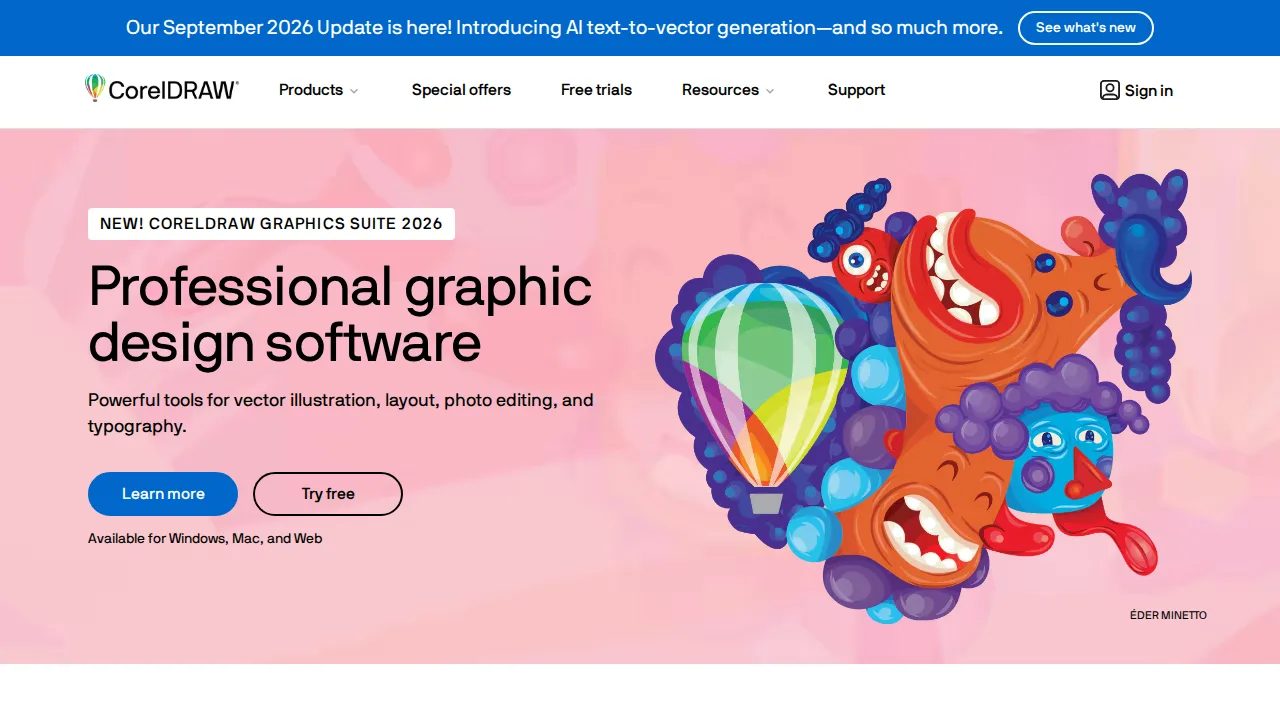Open the Support menu item
This screenshot has height=720, width=1280.
(x=856, y=90)
